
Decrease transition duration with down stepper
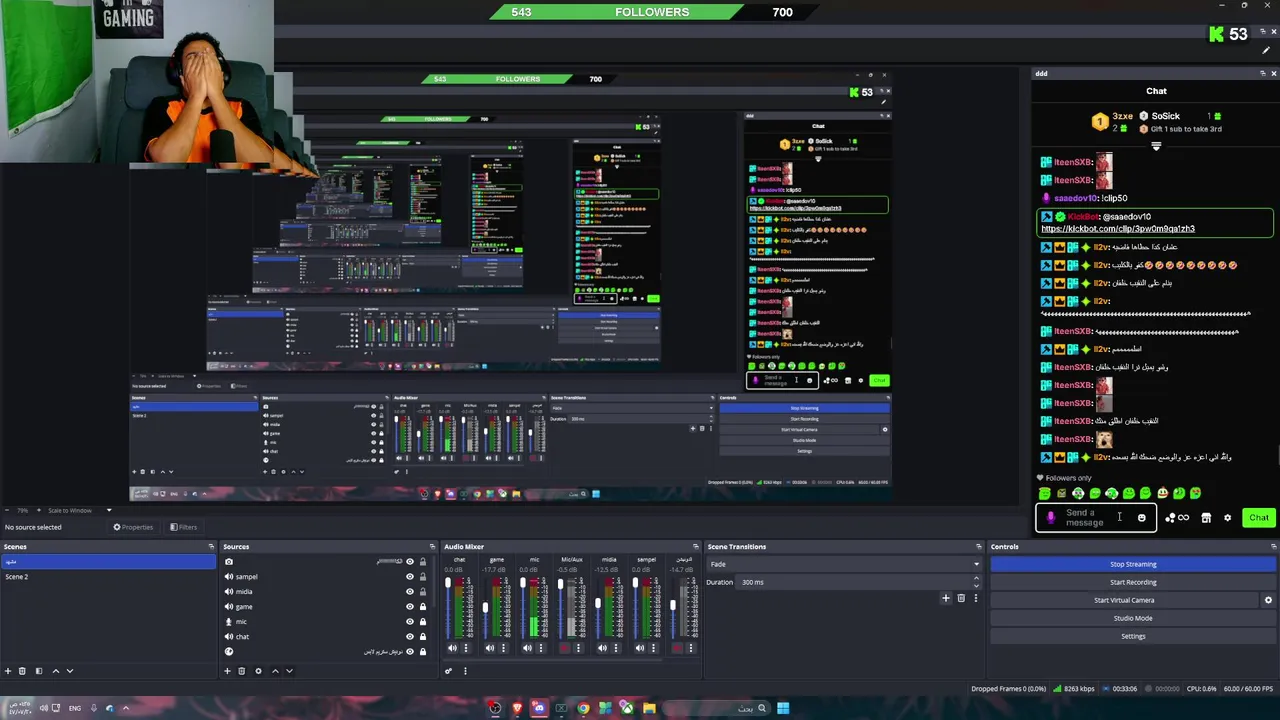point(977,585)
